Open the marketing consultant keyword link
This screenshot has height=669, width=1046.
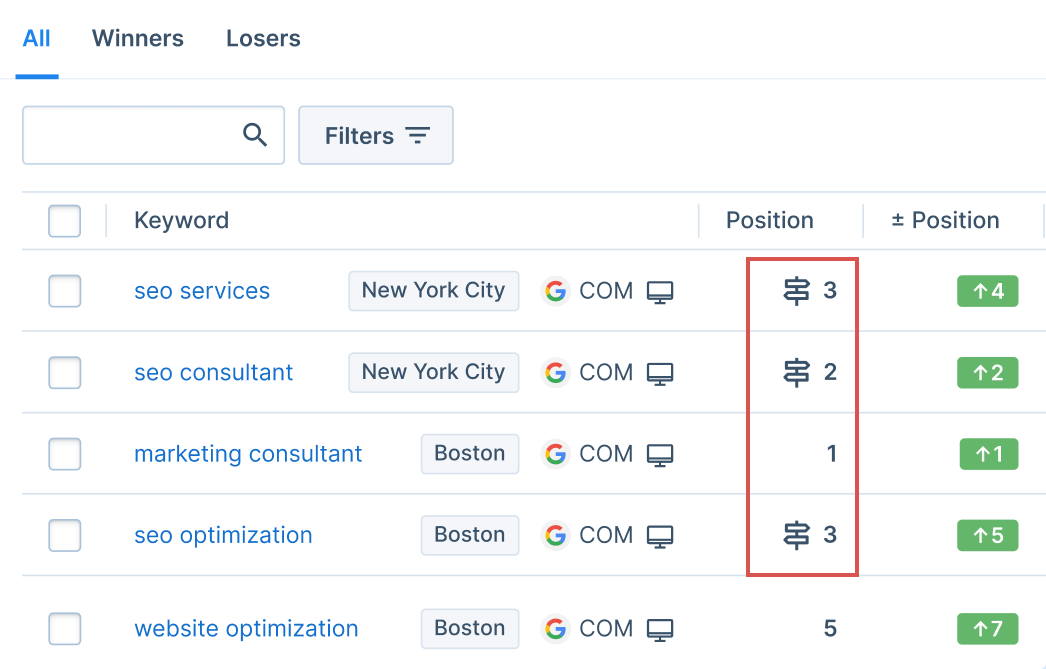[x=247, y=453]
